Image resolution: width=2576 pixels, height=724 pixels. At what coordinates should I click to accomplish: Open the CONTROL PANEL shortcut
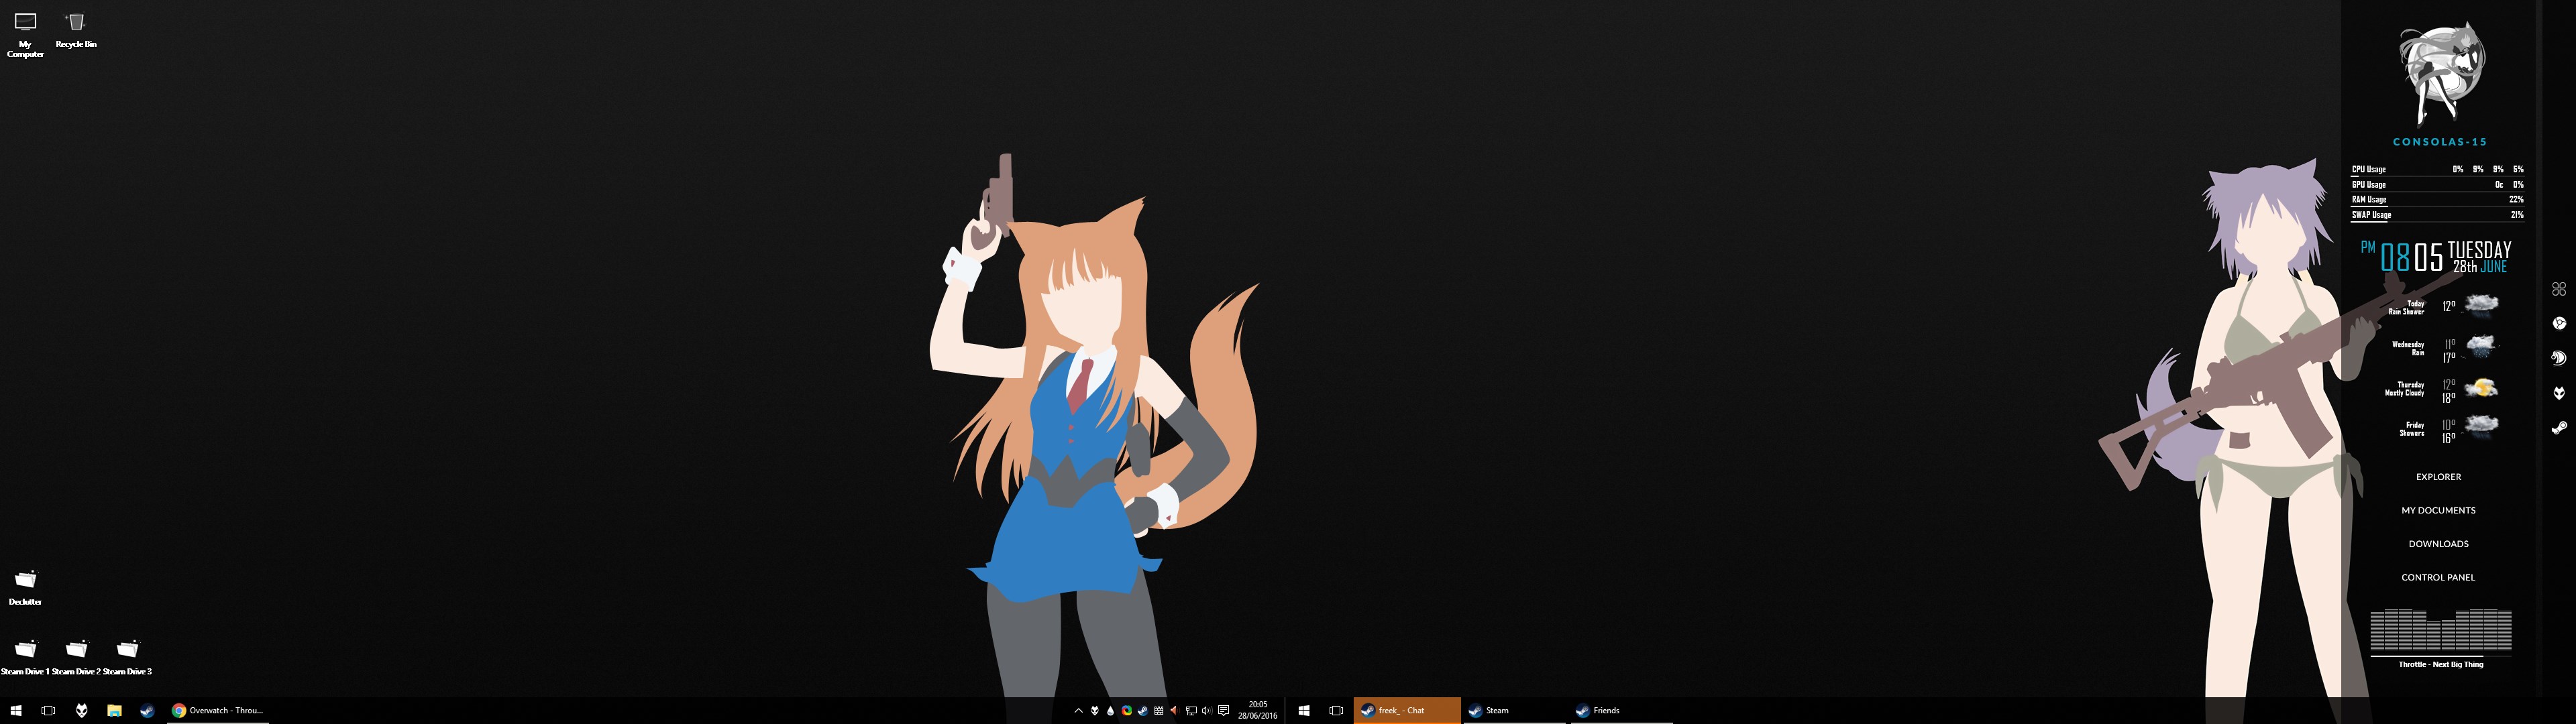click(2438, 578)
